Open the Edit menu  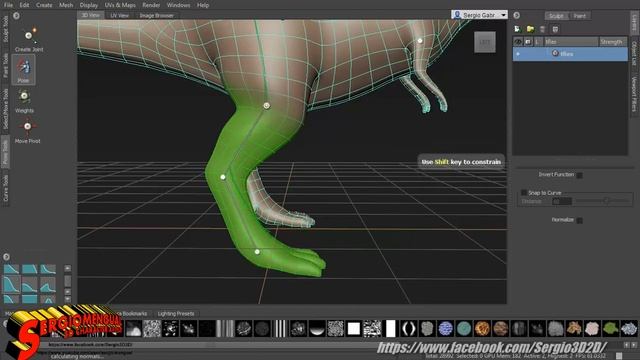tap(24, 5)
